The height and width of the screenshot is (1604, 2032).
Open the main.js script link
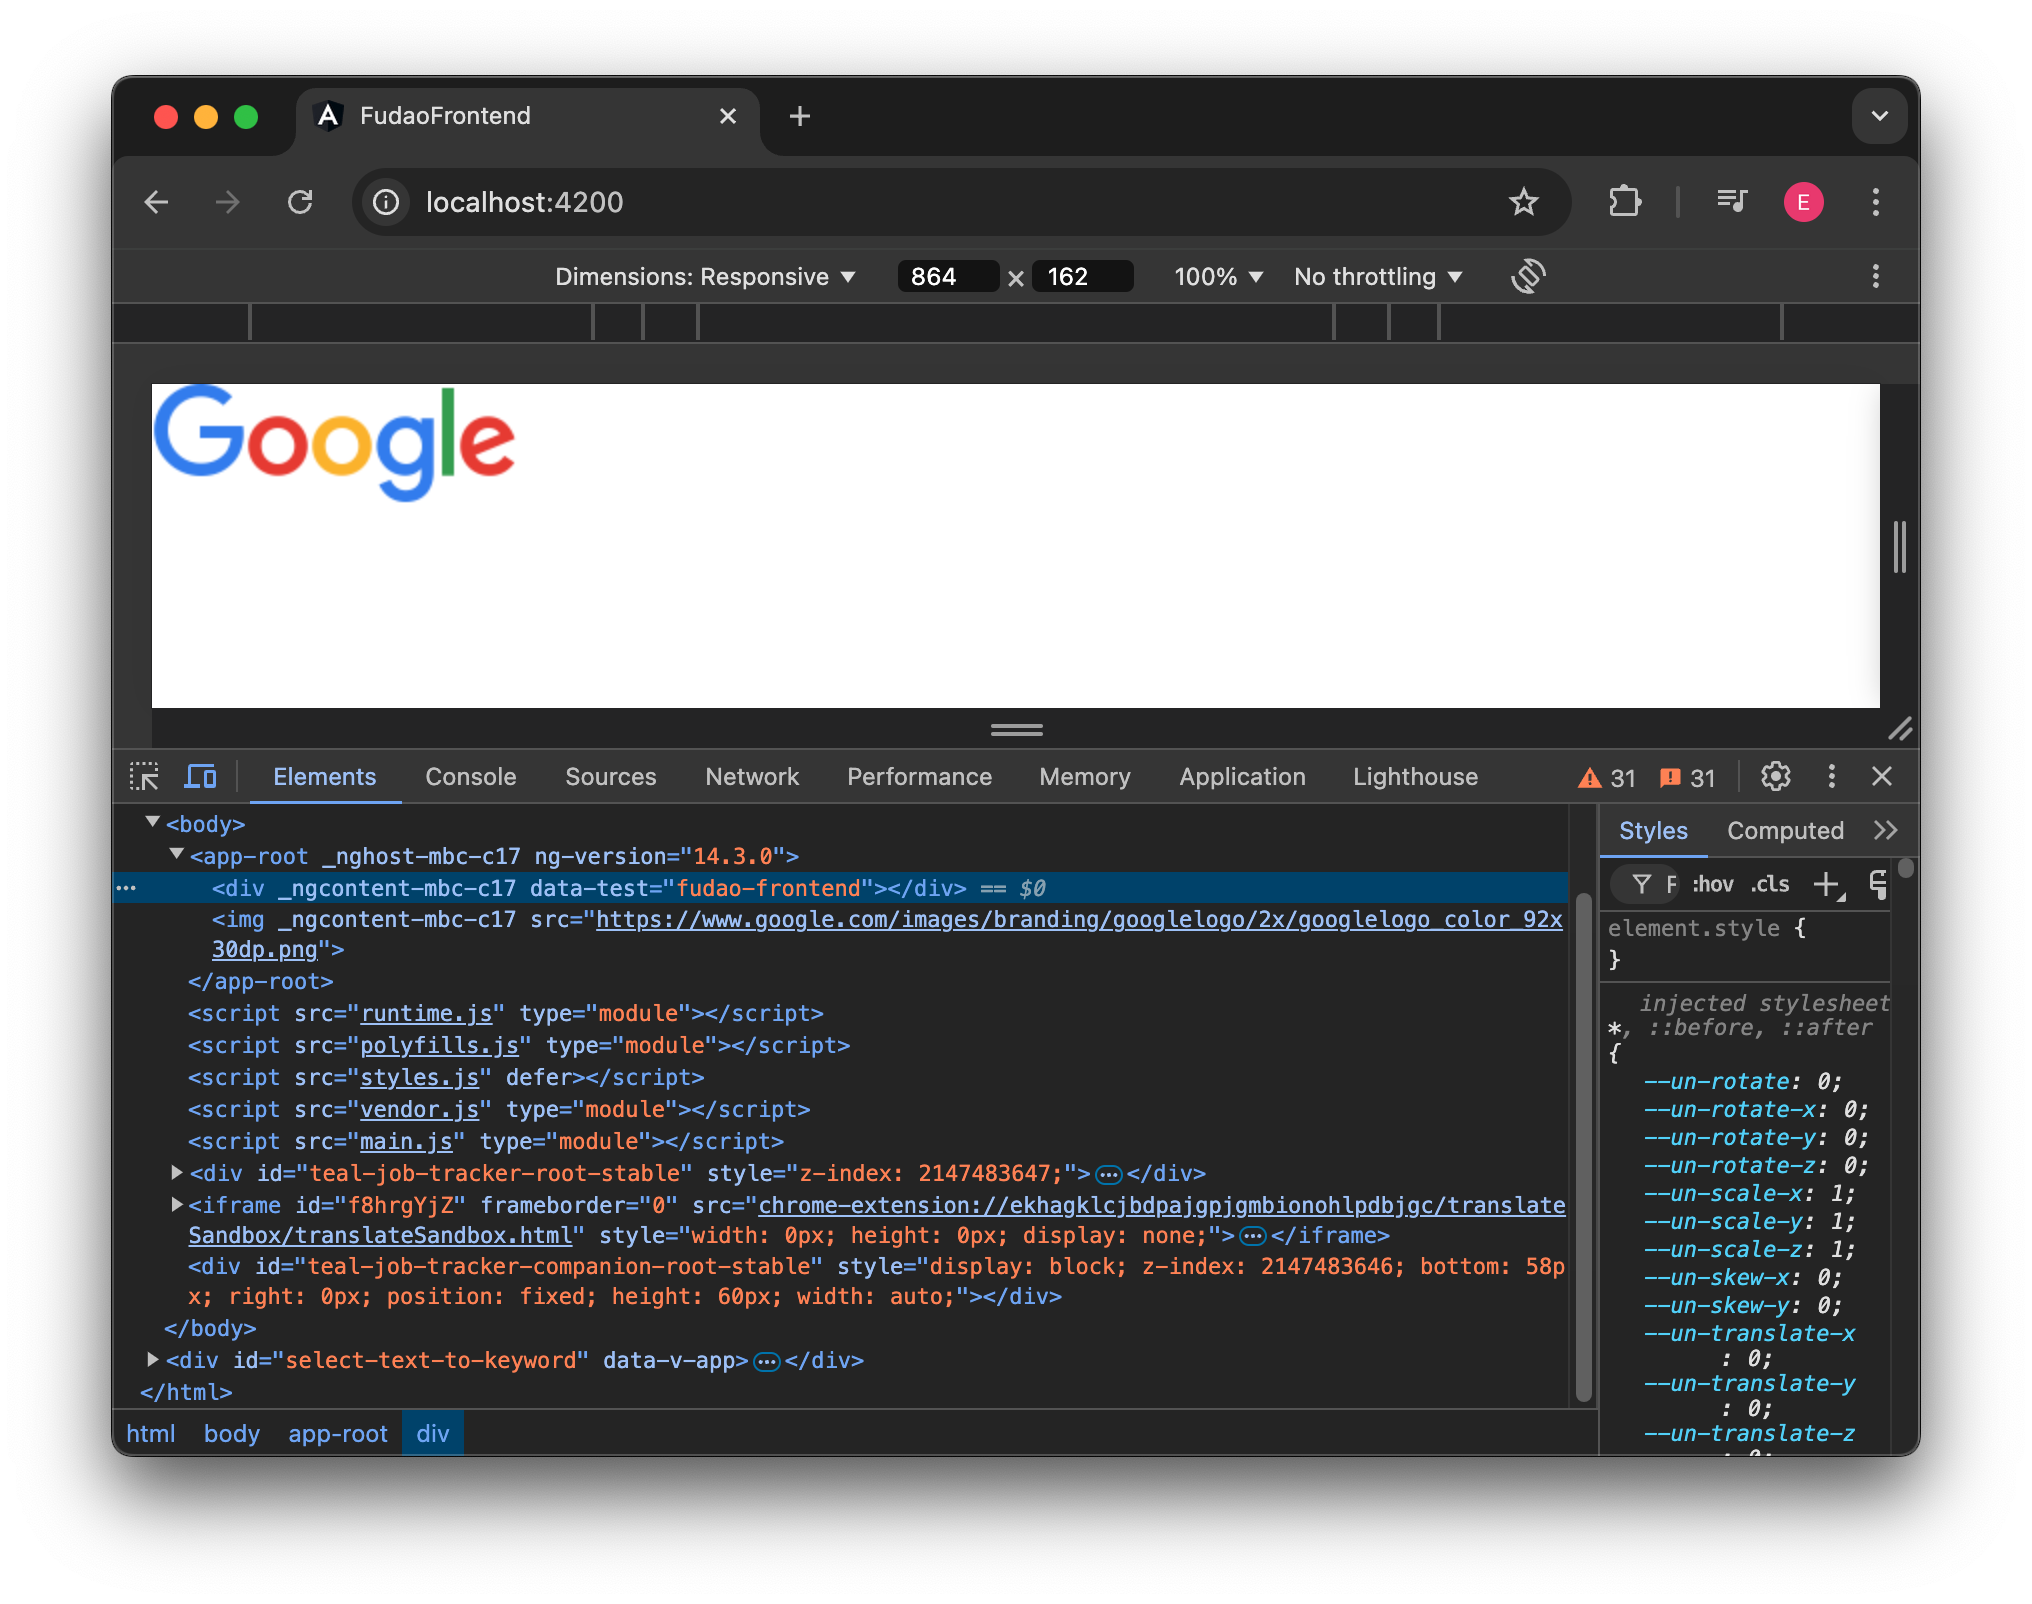click(x=406, y=1141)
